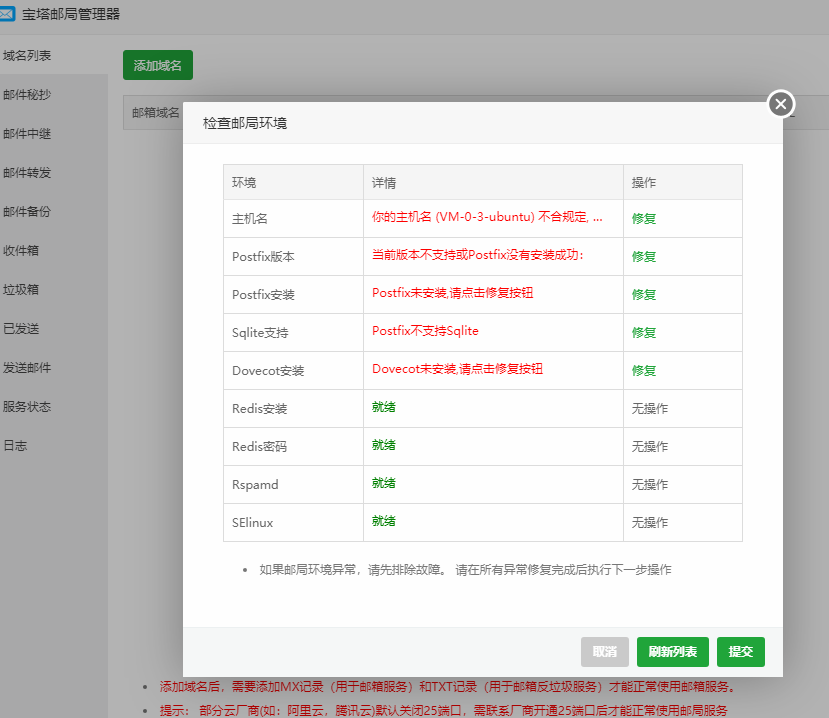
Task: Click 修复 for Sqlite支持 row
Action: (x=643, y=332)
